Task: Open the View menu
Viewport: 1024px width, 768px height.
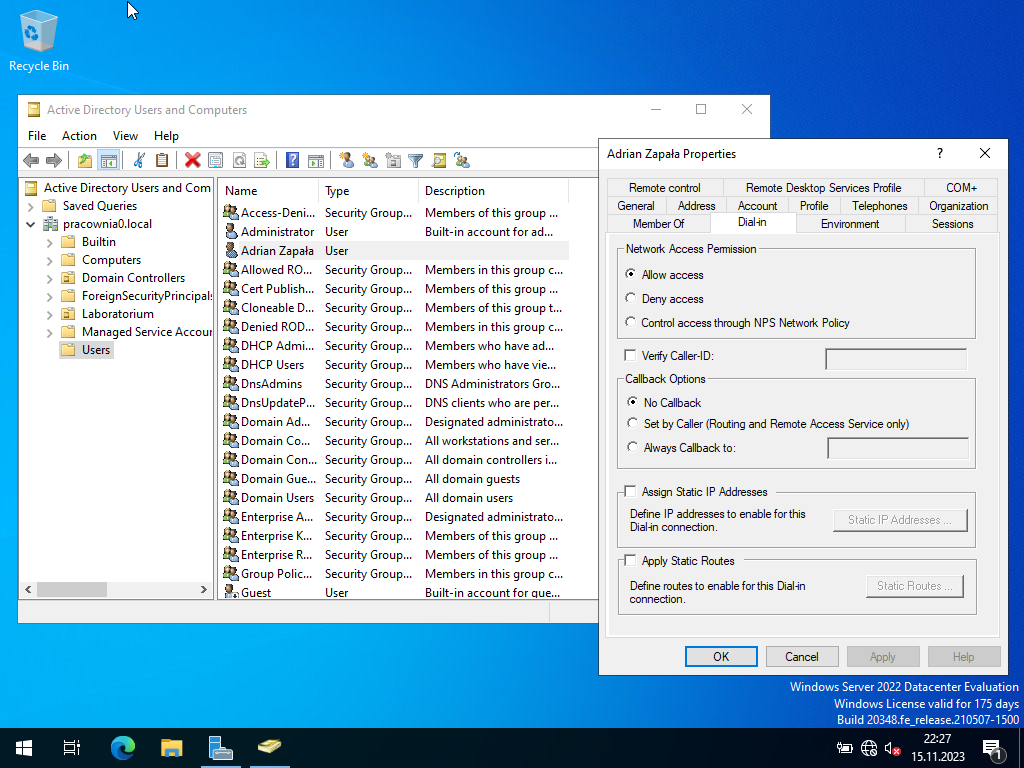Action: coord(125,136)
